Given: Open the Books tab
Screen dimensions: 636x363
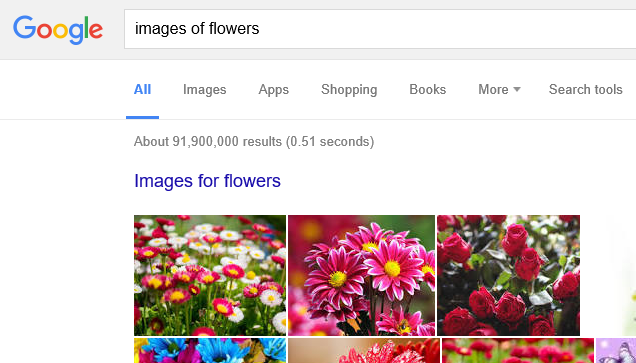Looking at the screenshot, I should (x=428, y=90).
